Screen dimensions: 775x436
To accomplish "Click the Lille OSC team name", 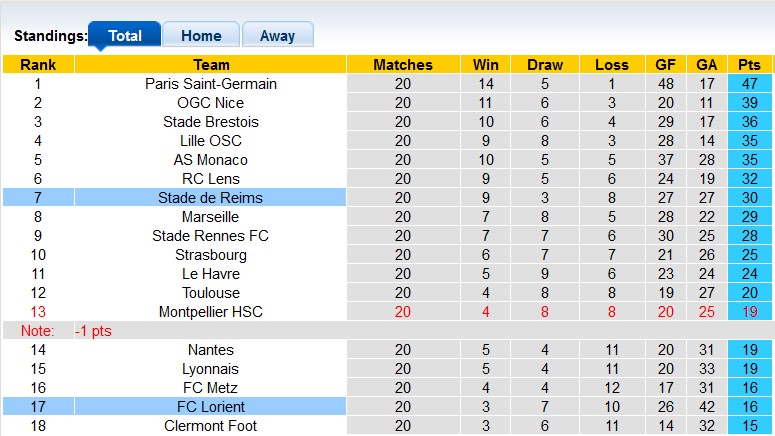I will click(211, 141).
